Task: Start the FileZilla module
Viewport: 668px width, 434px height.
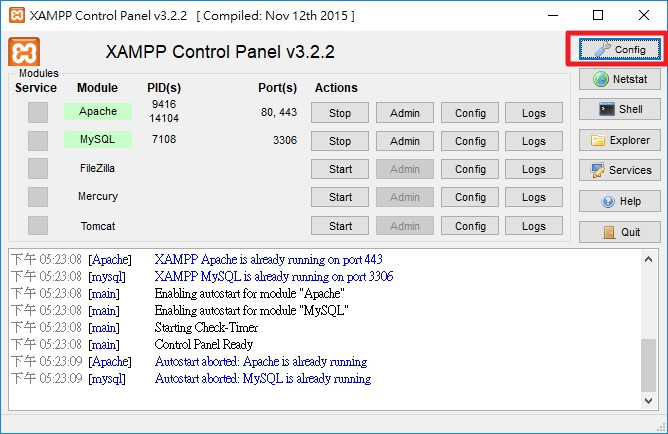Action: (x=340, y=169)
